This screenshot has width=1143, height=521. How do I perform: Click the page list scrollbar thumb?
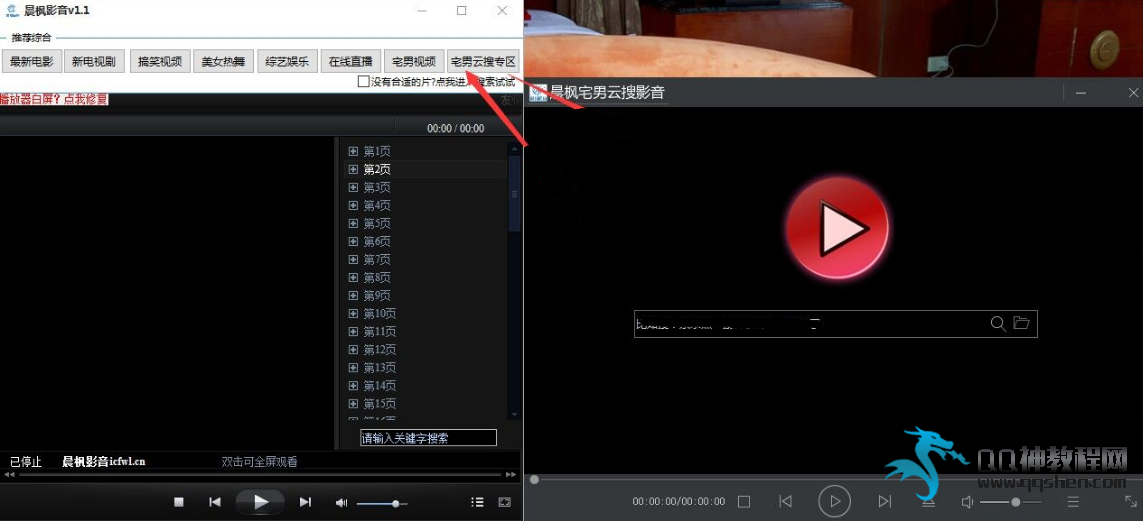(x=515, y=192)
